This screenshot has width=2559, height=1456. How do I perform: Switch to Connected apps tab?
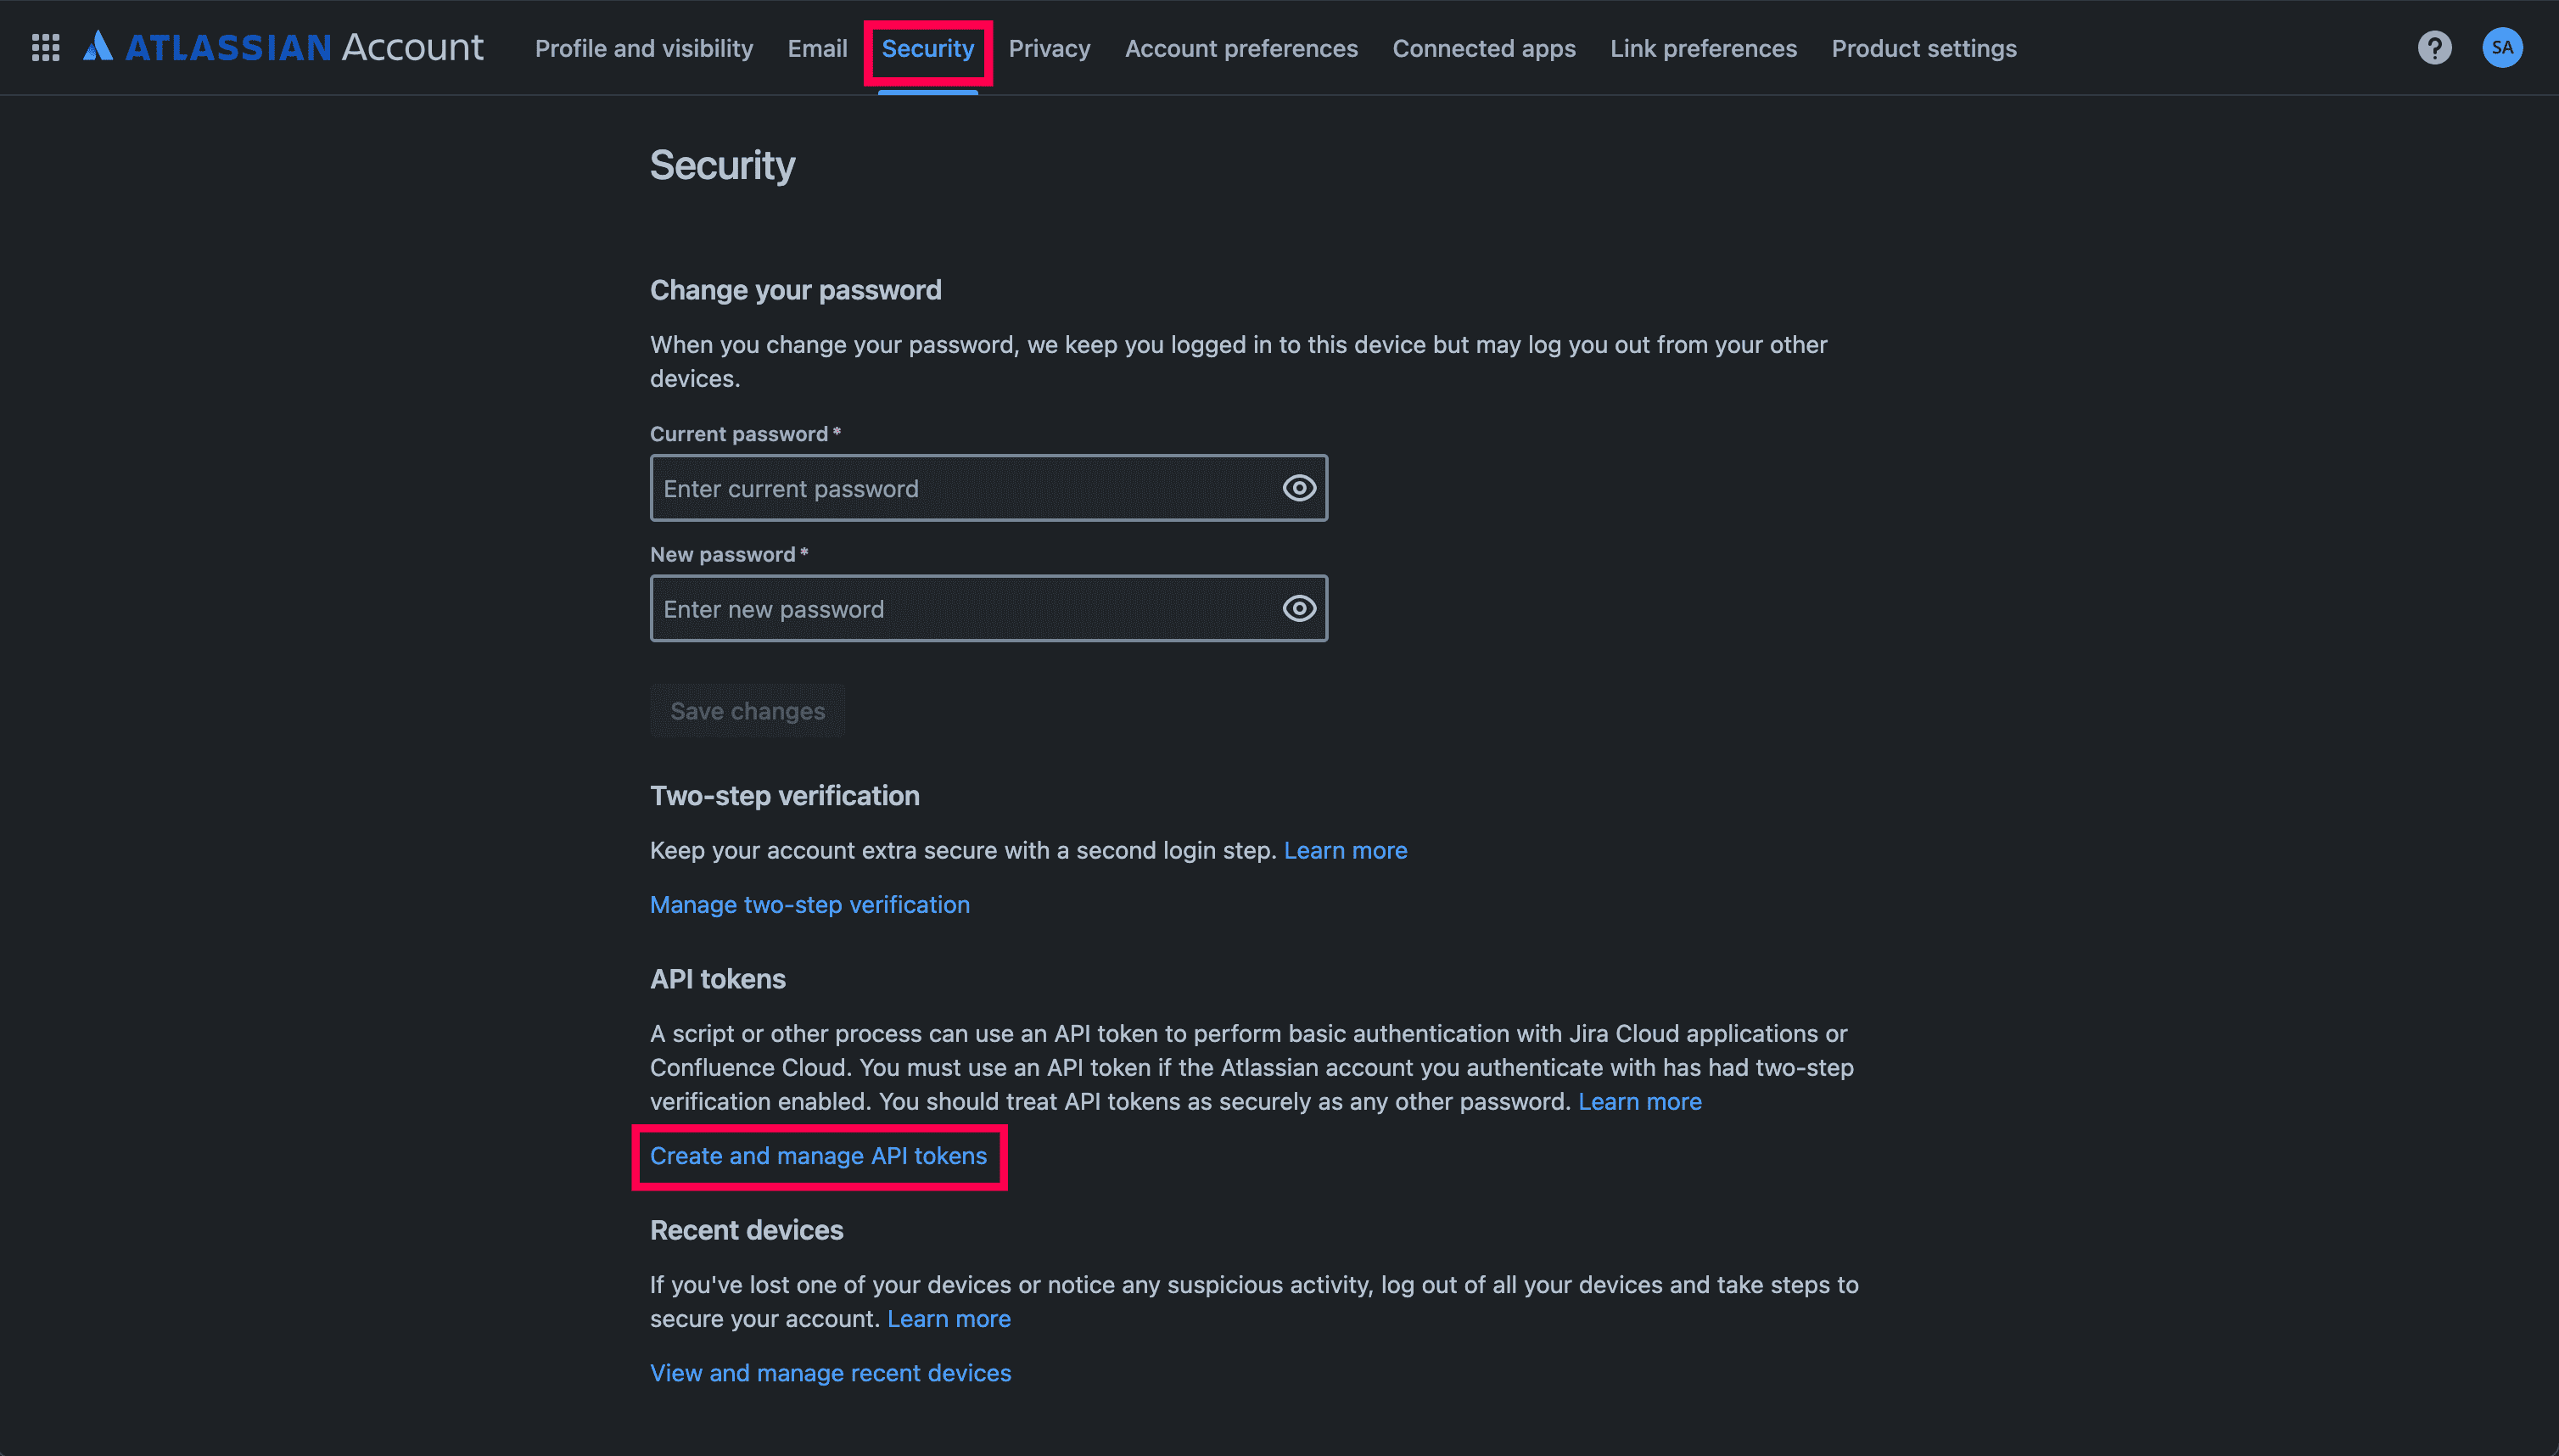point(1483,49)
